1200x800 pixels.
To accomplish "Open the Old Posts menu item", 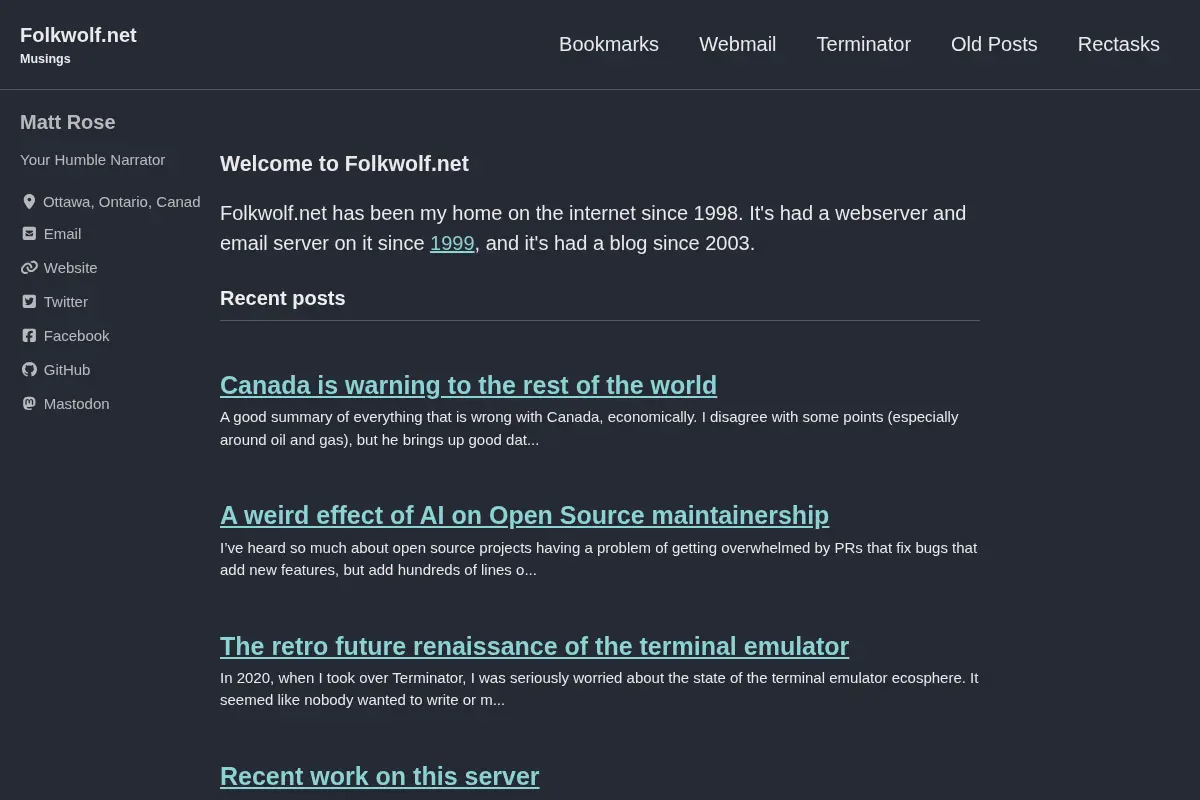I will click(x=994, y=44).
